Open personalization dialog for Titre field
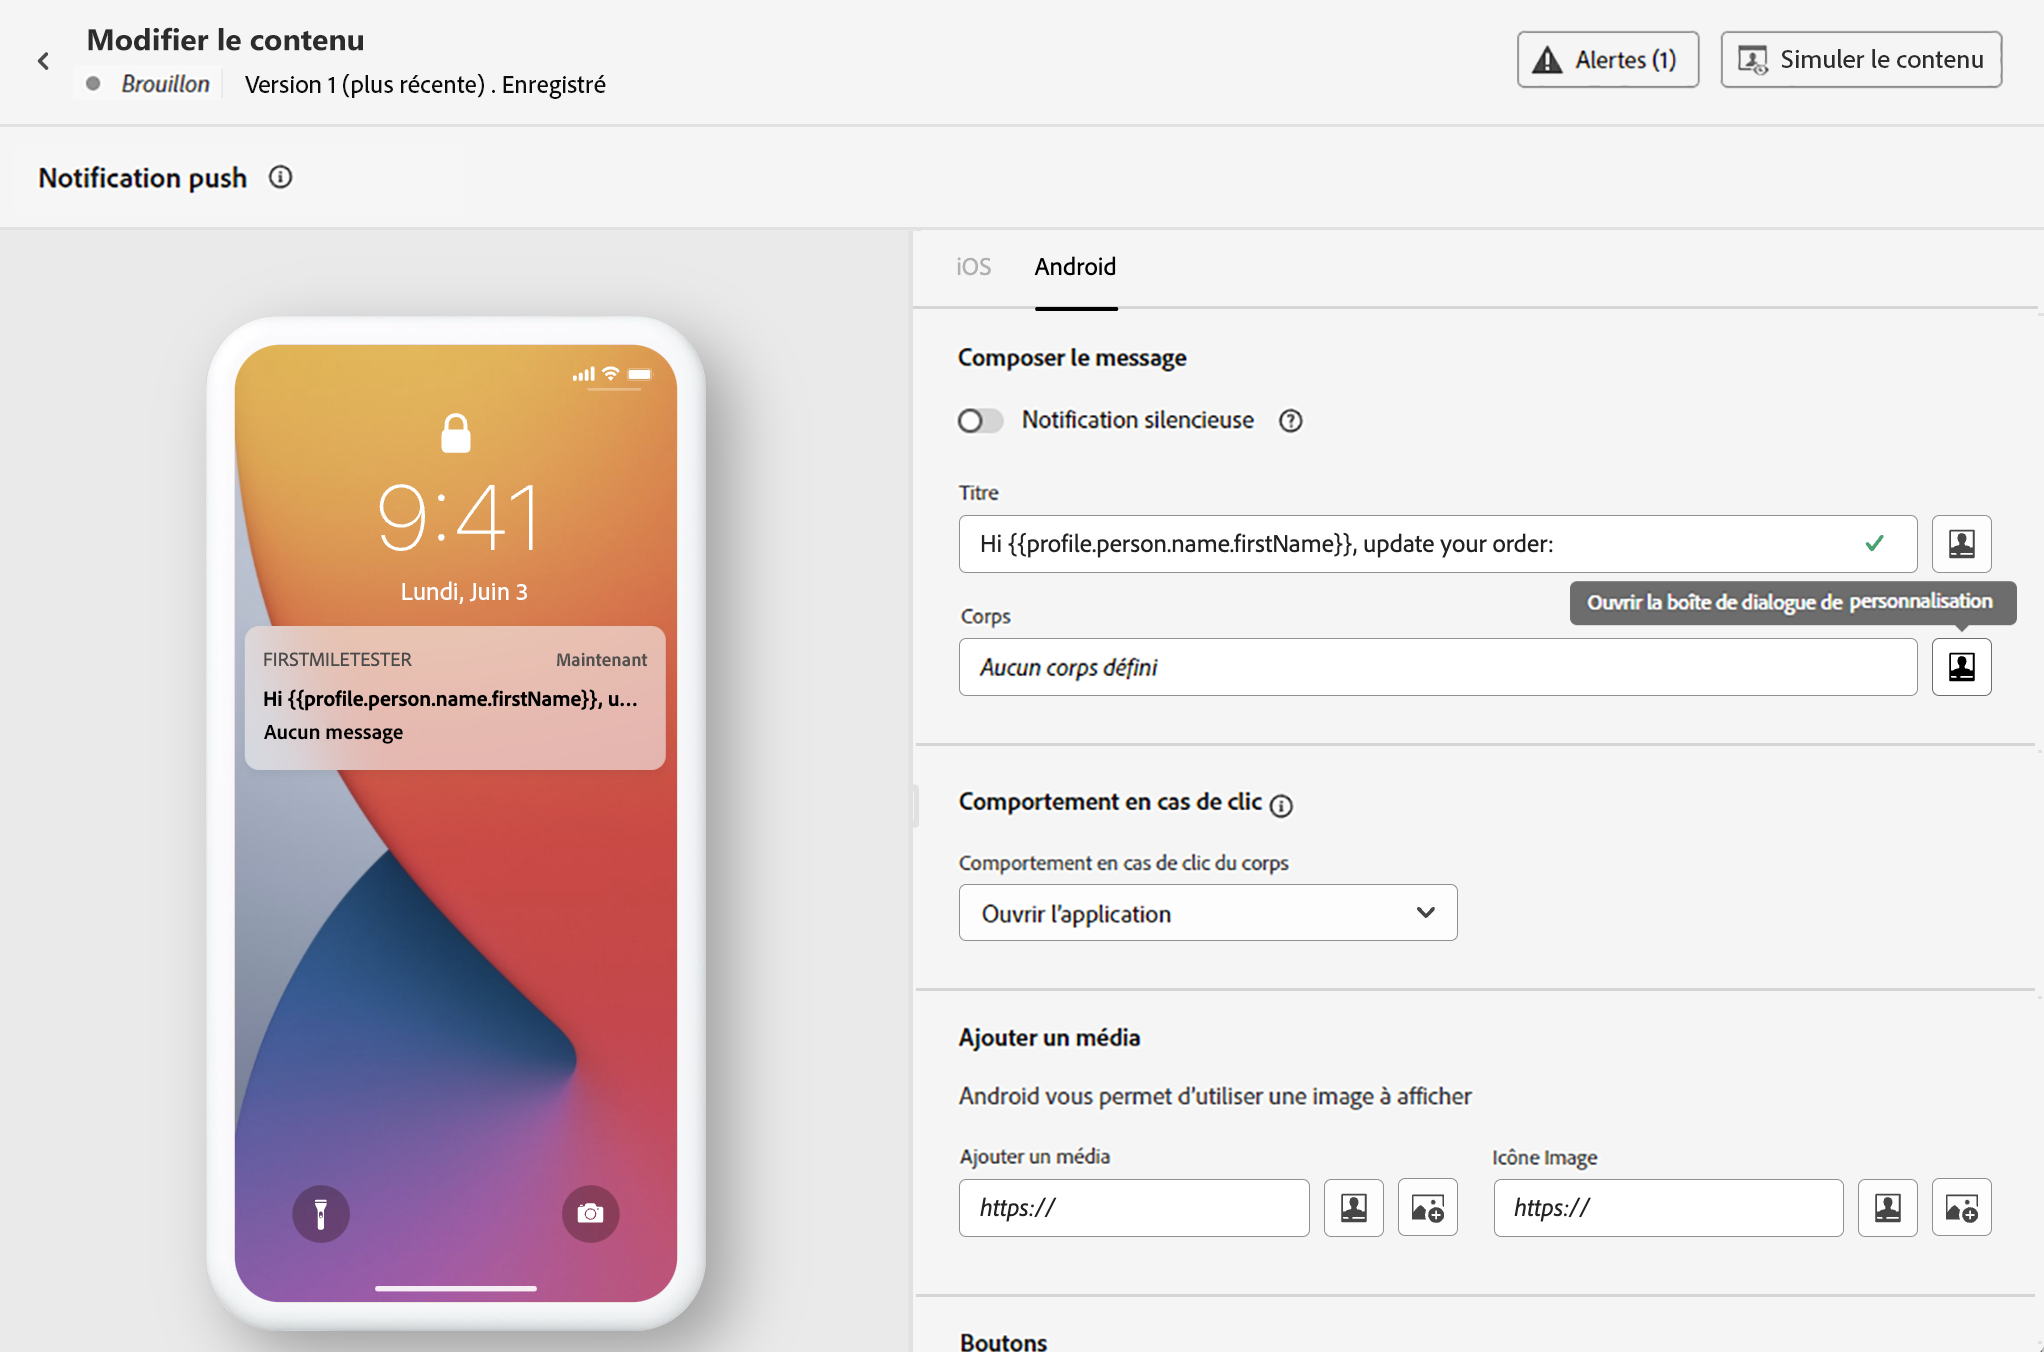The height and width of the screenshot is (1352, 2044). click(x=1960, y=544)
